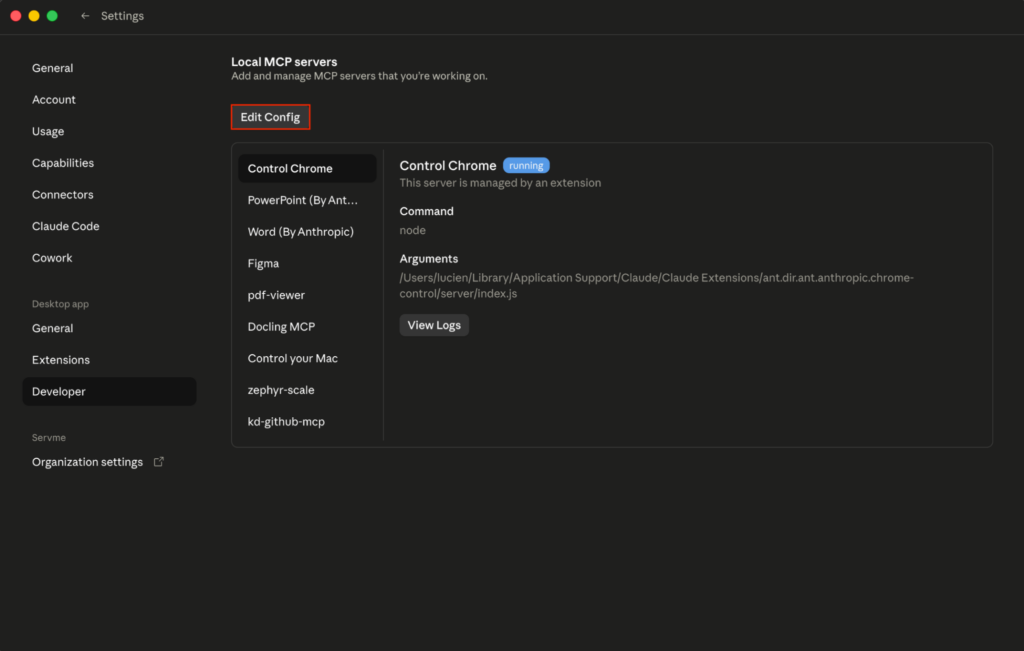Select the PowerPoint (By Ant… server
The image size is (1024, 651).
[x=307, y=200]
